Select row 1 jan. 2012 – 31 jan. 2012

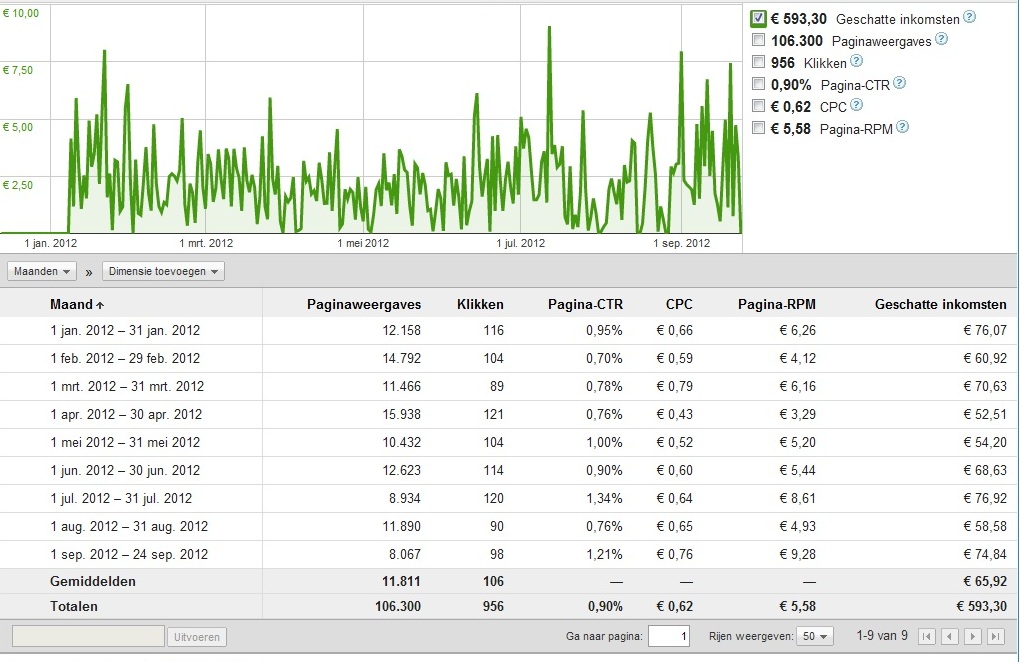509,330
